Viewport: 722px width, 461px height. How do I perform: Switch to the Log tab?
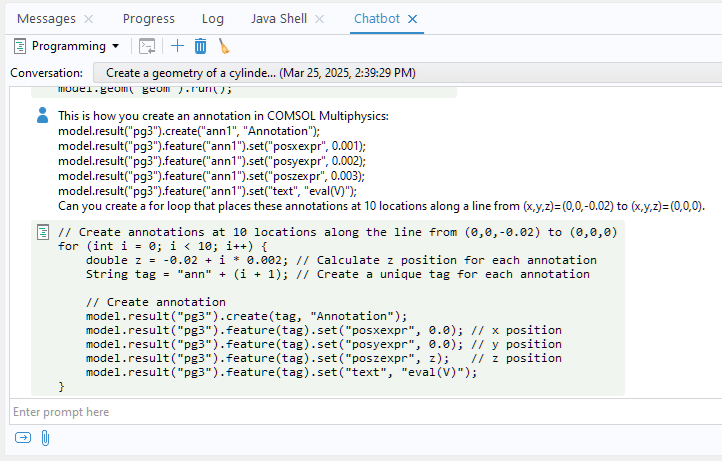pyautogui.click(x=212, y=19)
